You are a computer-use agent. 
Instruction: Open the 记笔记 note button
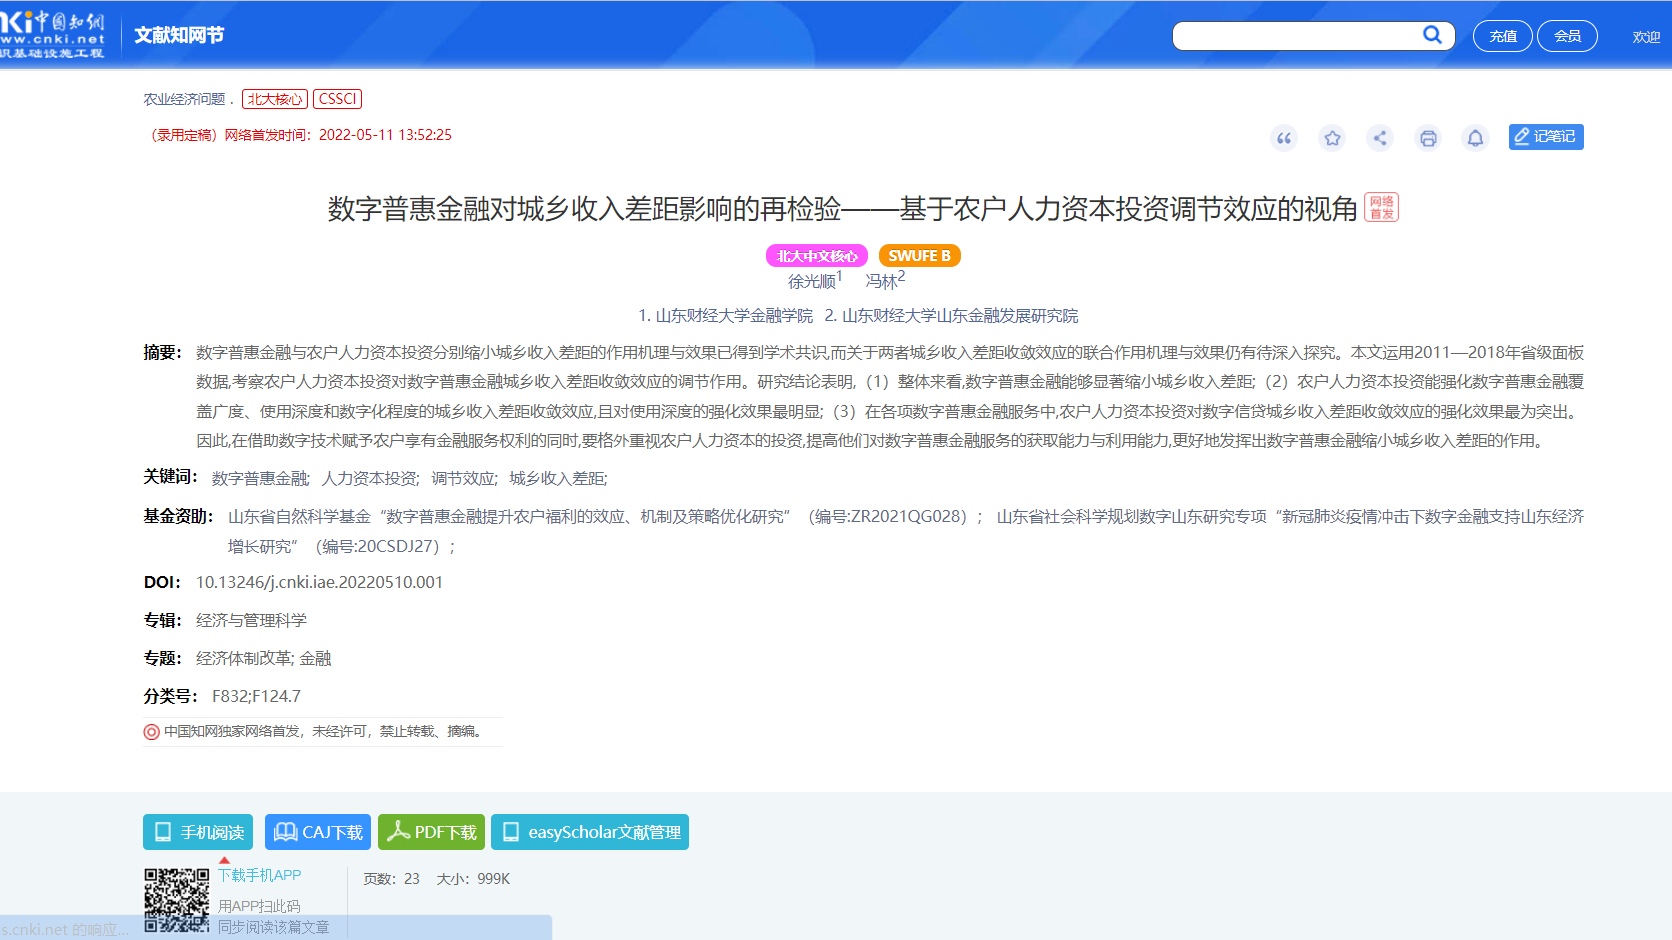[x=1546, y=137]
